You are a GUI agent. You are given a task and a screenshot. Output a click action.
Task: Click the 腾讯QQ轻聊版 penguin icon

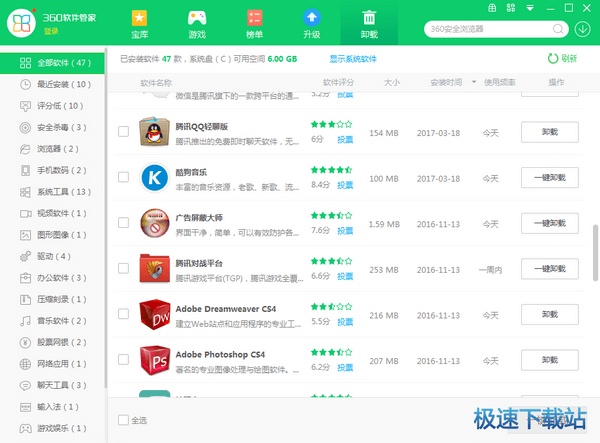(154, 132)
